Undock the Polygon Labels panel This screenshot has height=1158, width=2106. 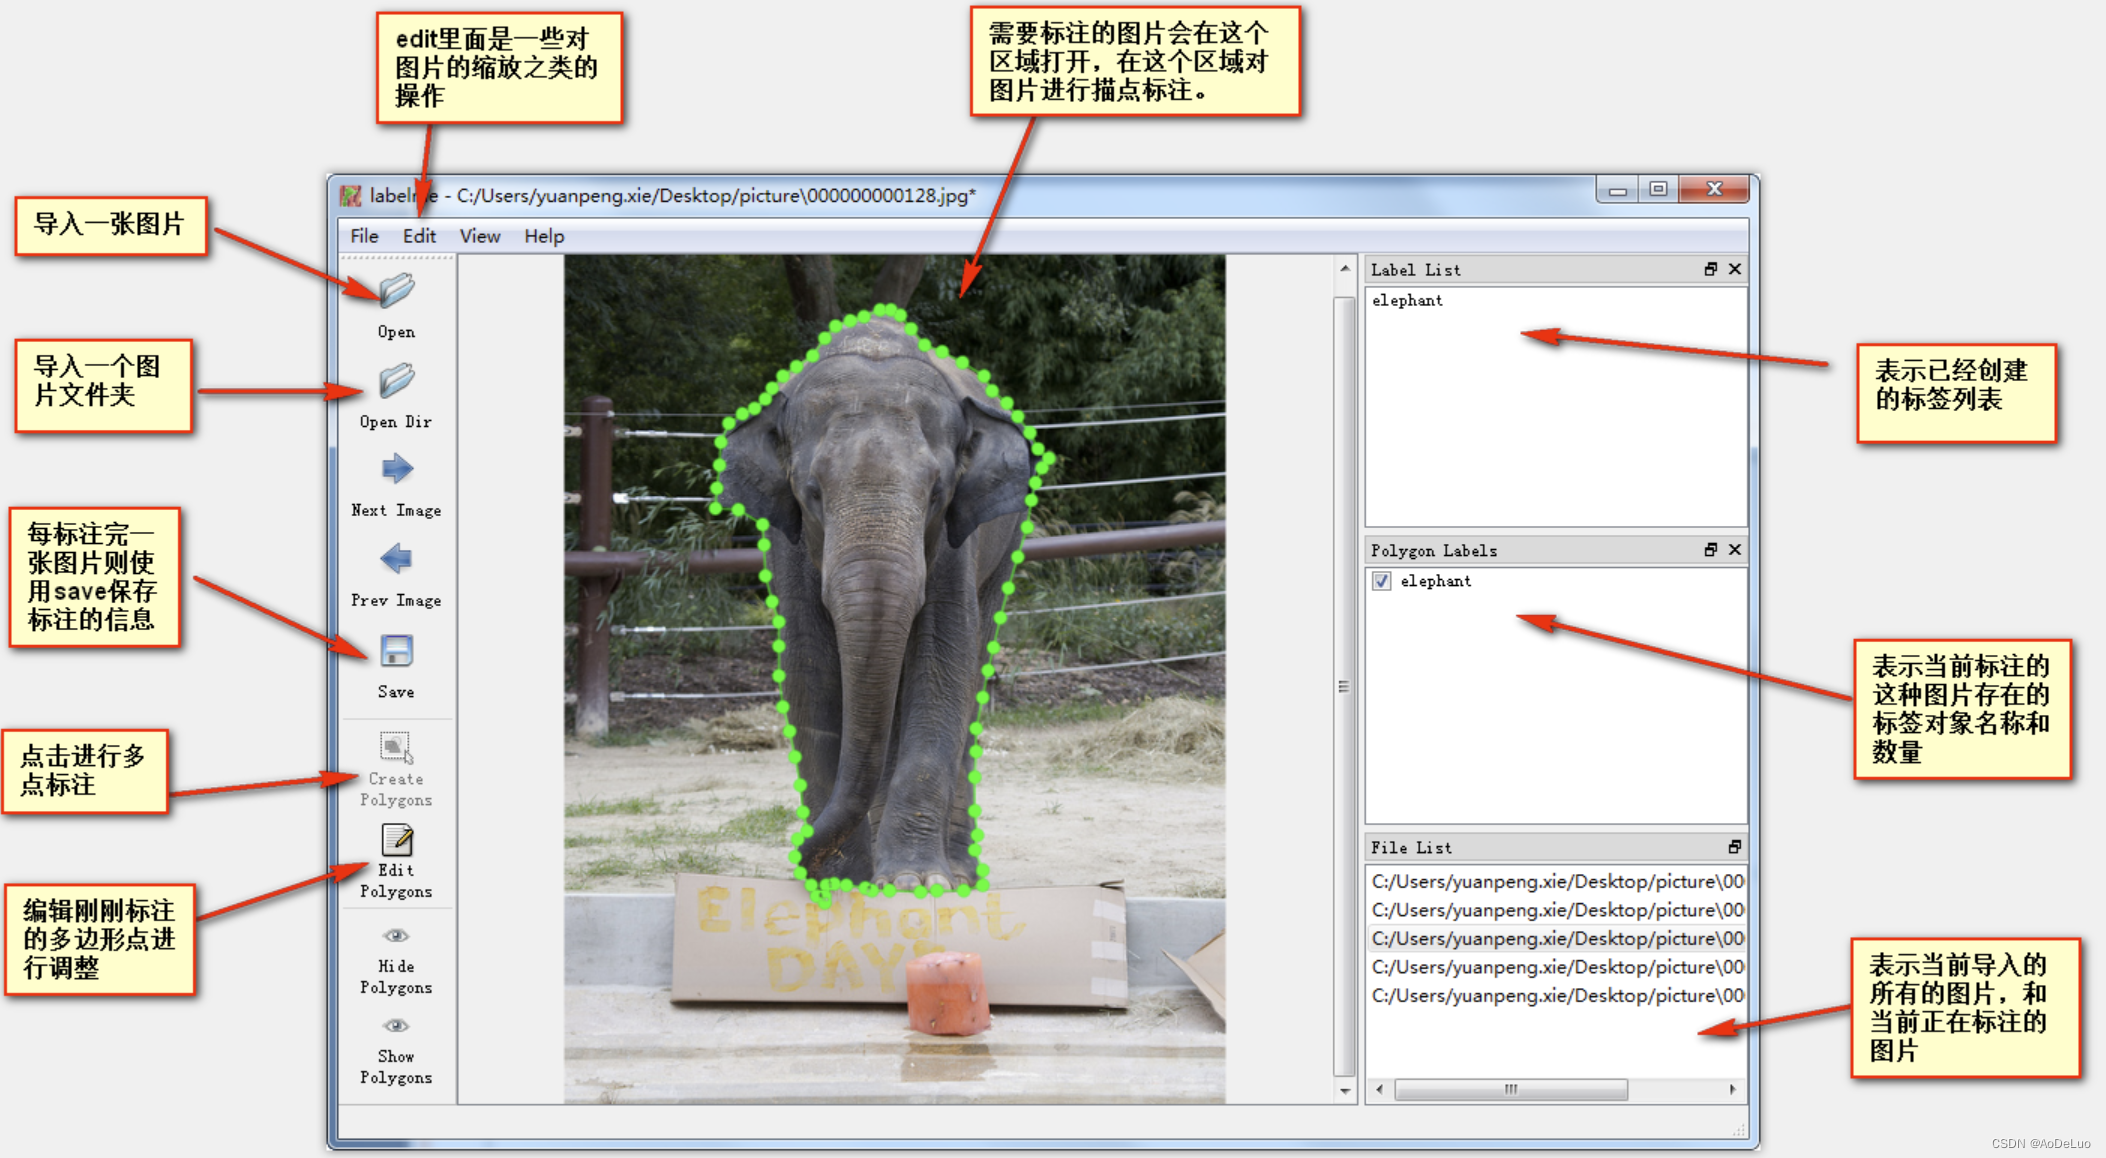[1710, 550]
